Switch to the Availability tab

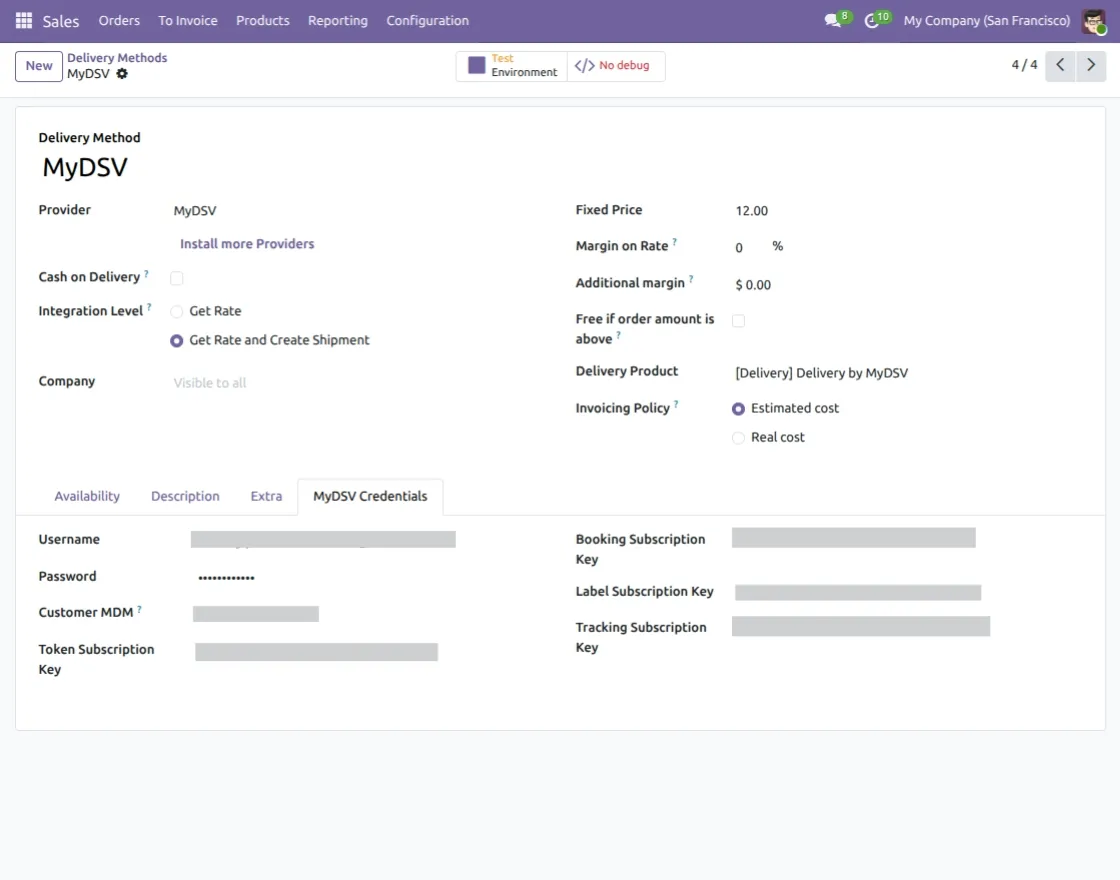(x=87, y=496)
